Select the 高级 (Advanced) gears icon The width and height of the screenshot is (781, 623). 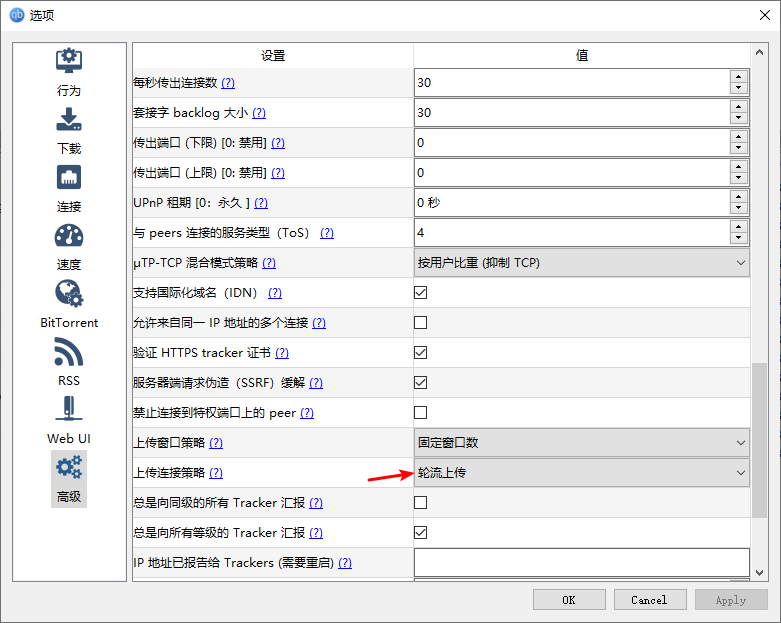(69, 468)
